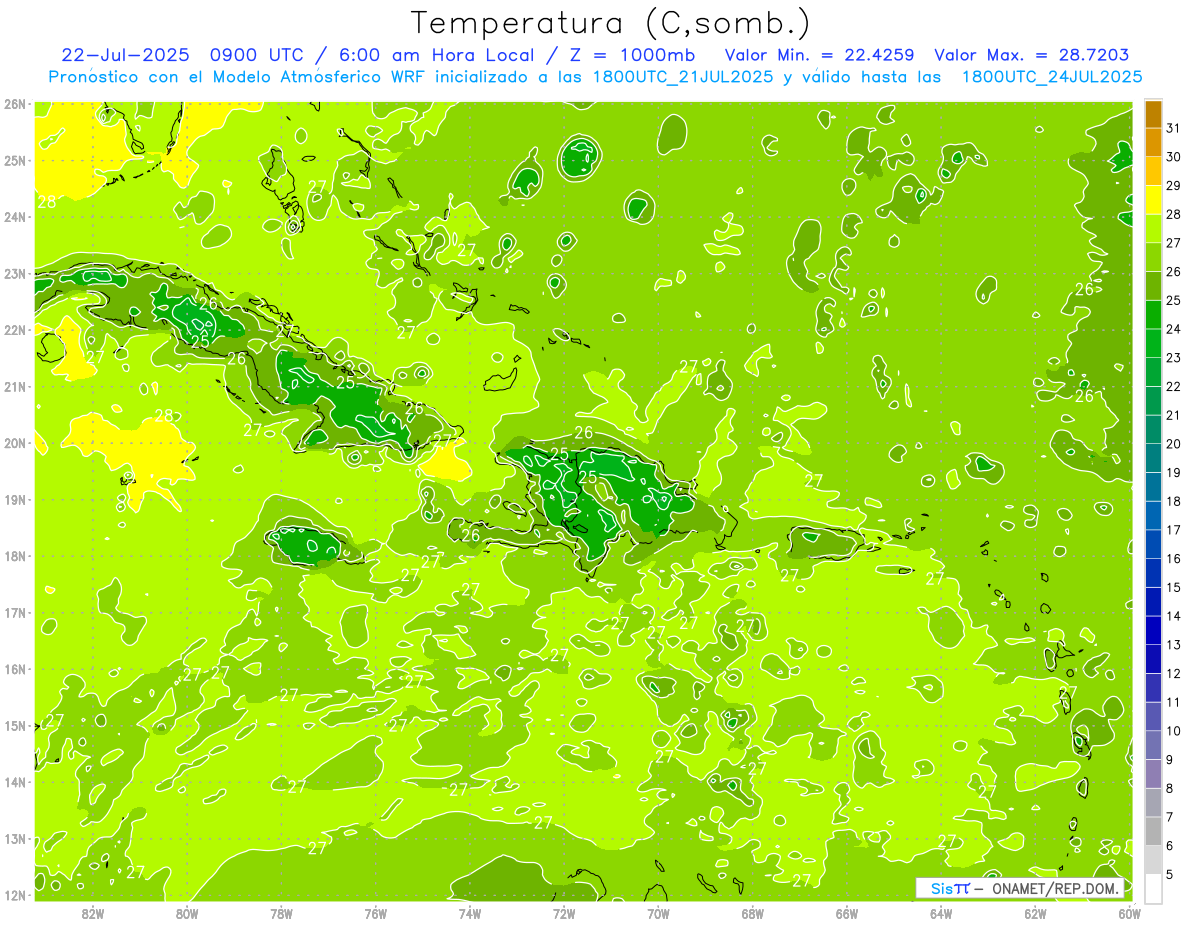1200x927 pixels.
Task: Click the Valor Min. = 22.4259 value
Action: click(x=819, y=55)
